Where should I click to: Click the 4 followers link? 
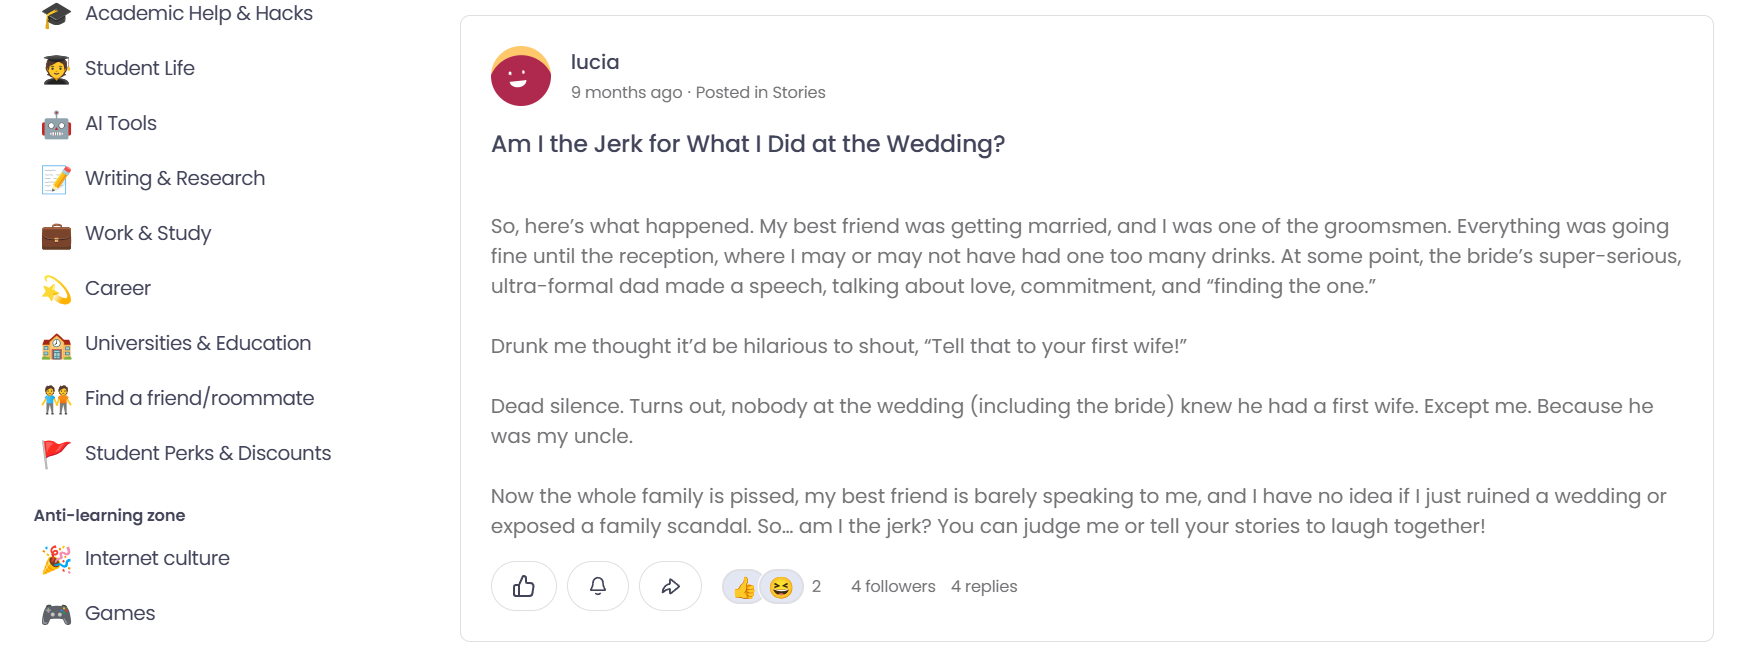892,586
